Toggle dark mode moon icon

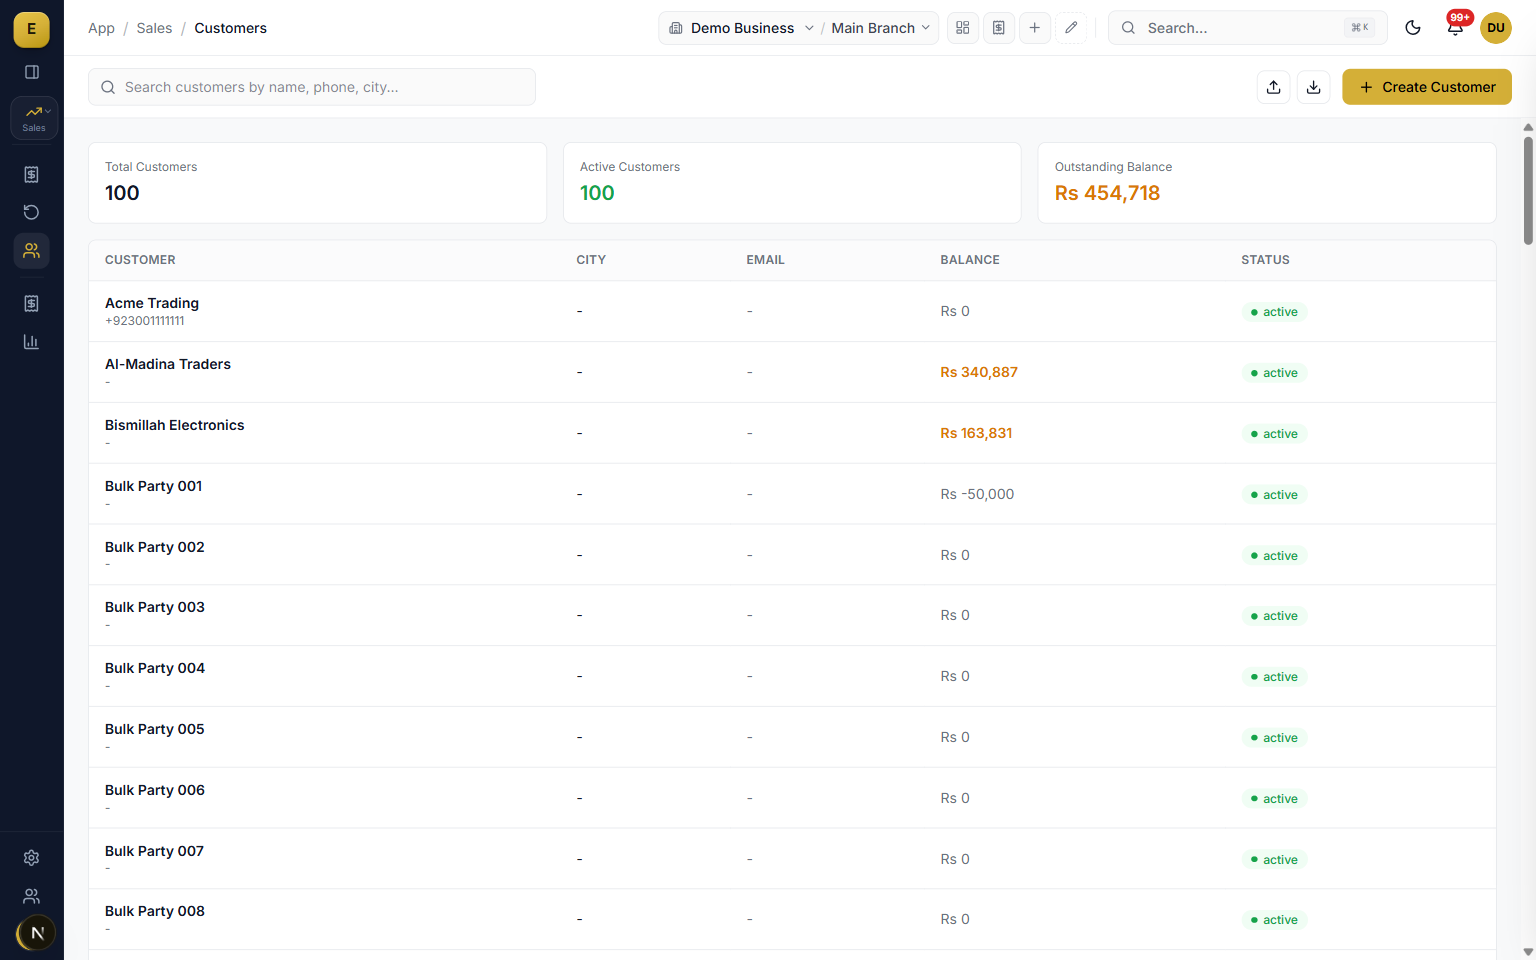[x=1413, y=28]
